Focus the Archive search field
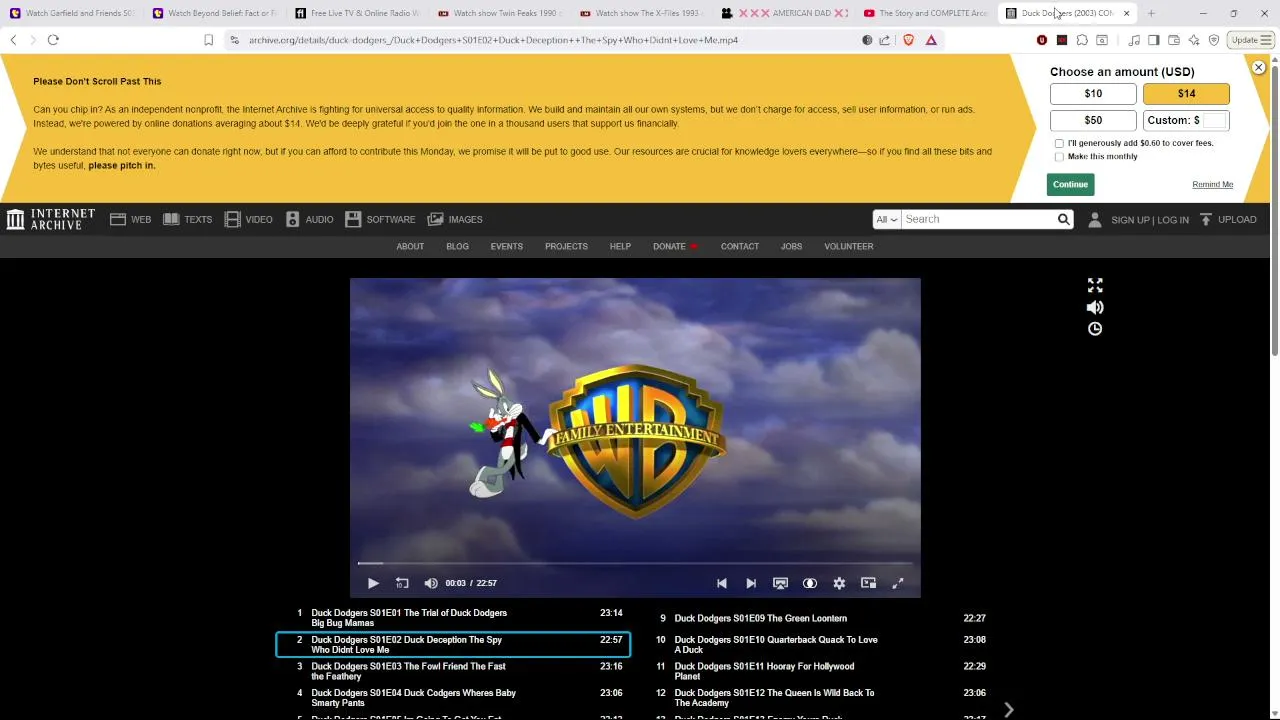Image resolution: width=1280 pixels, height=720 pixels. tap(978, 219)
